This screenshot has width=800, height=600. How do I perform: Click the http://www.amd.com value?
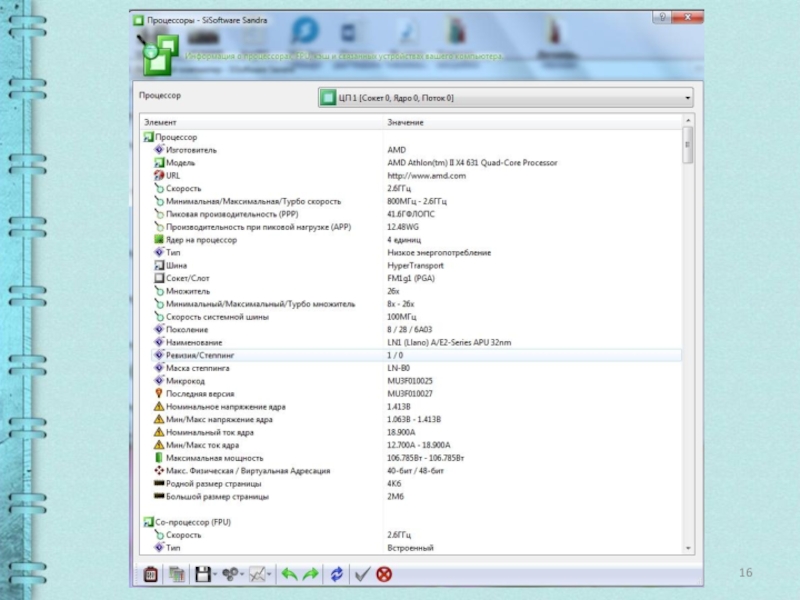point(427,176)
